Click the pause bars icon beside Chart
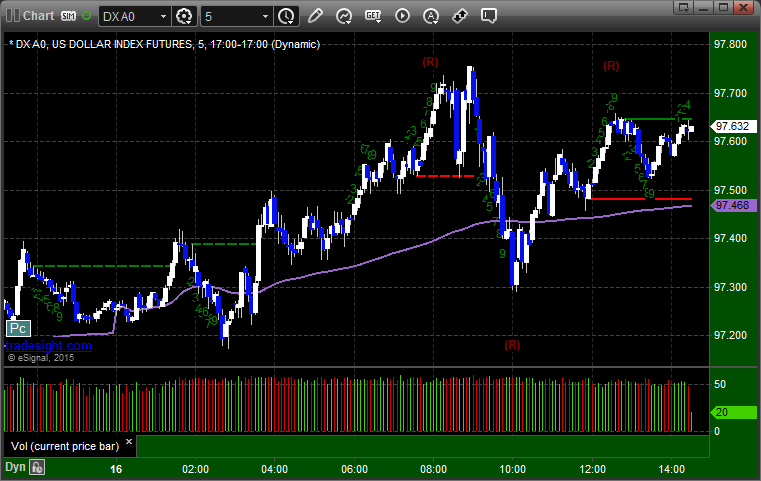 (13, 16)
